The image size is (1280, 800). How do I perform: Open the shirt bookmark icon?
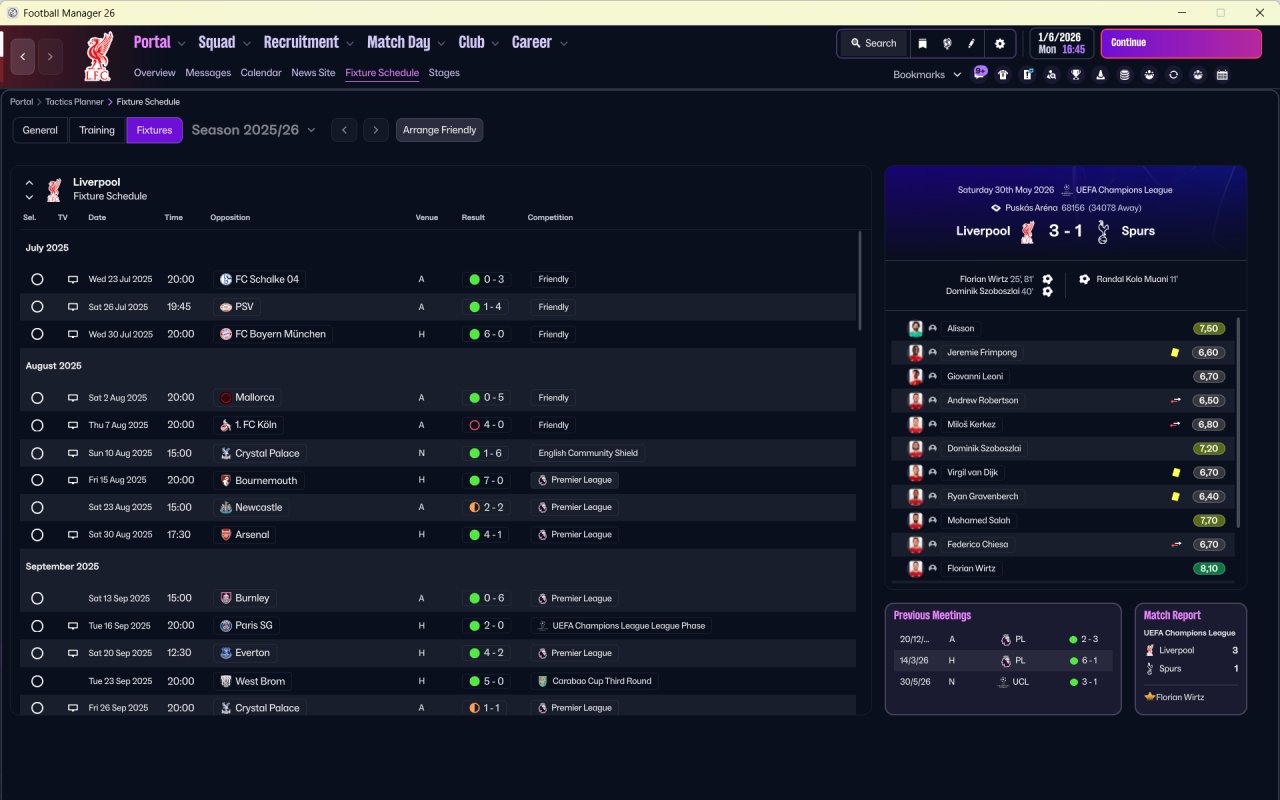(1003, 74)
